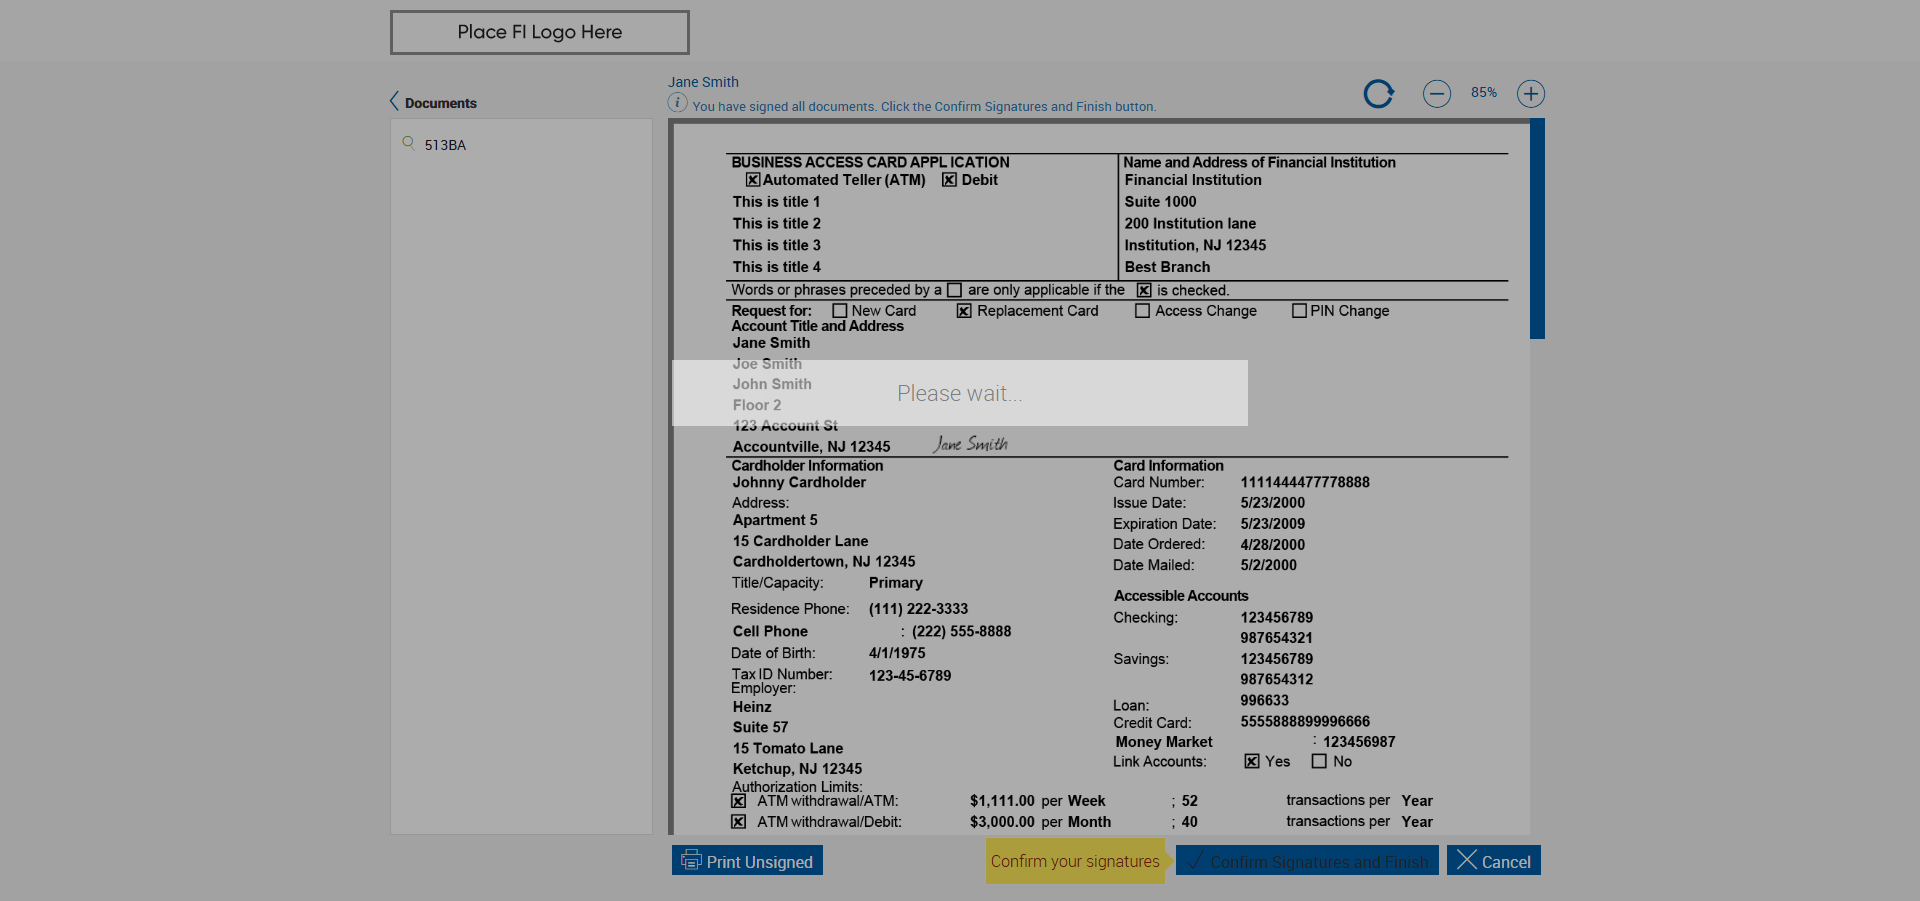Click Credit Card number 5555888899996666
1920x901 pixels.
click(1305, 722)
